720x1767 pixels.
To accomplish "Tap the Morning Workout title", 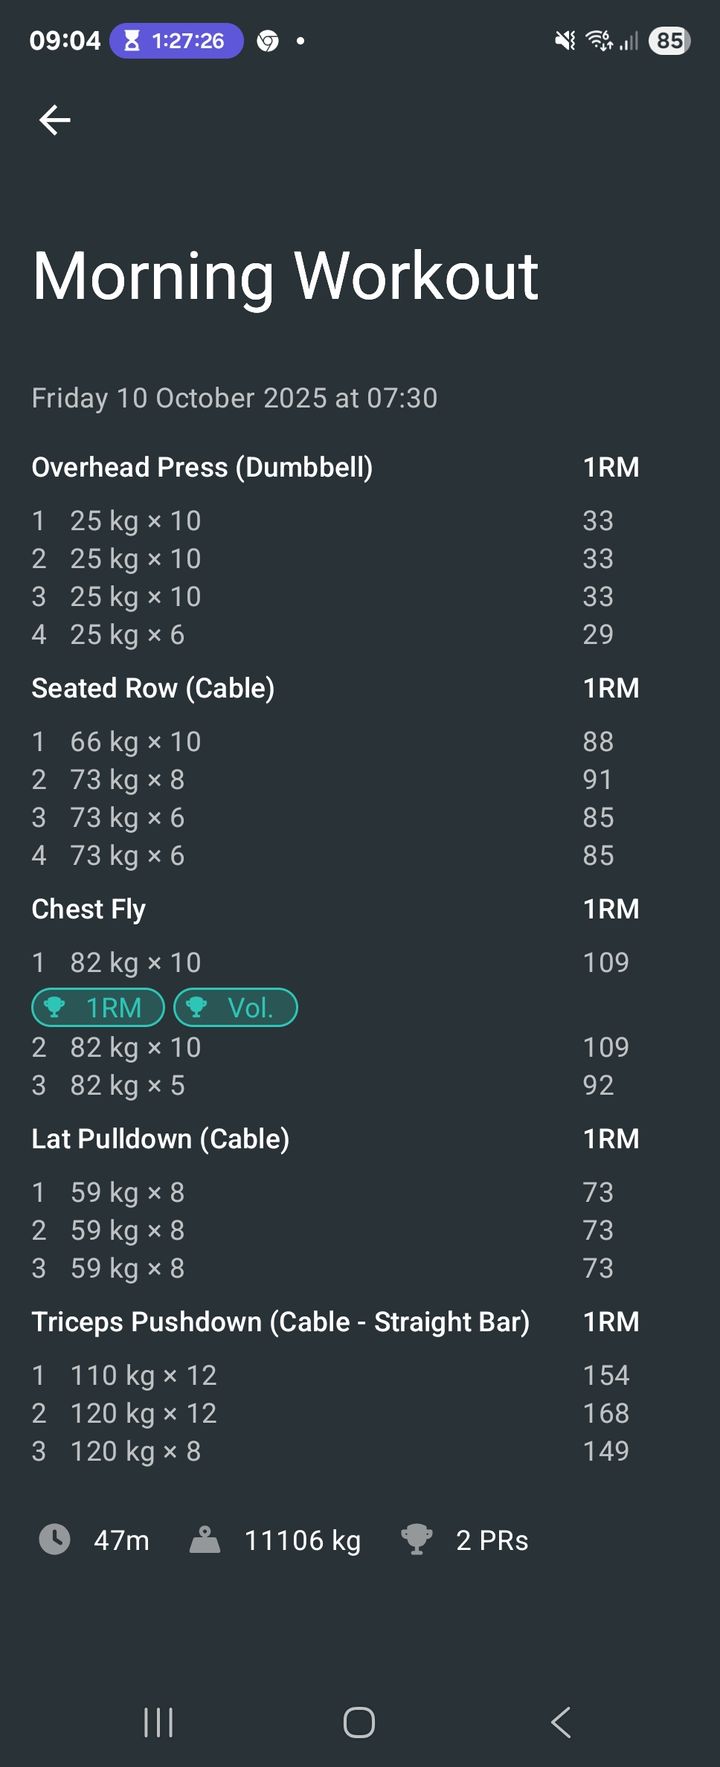I will pyautogui.click(x=286, y=276).
